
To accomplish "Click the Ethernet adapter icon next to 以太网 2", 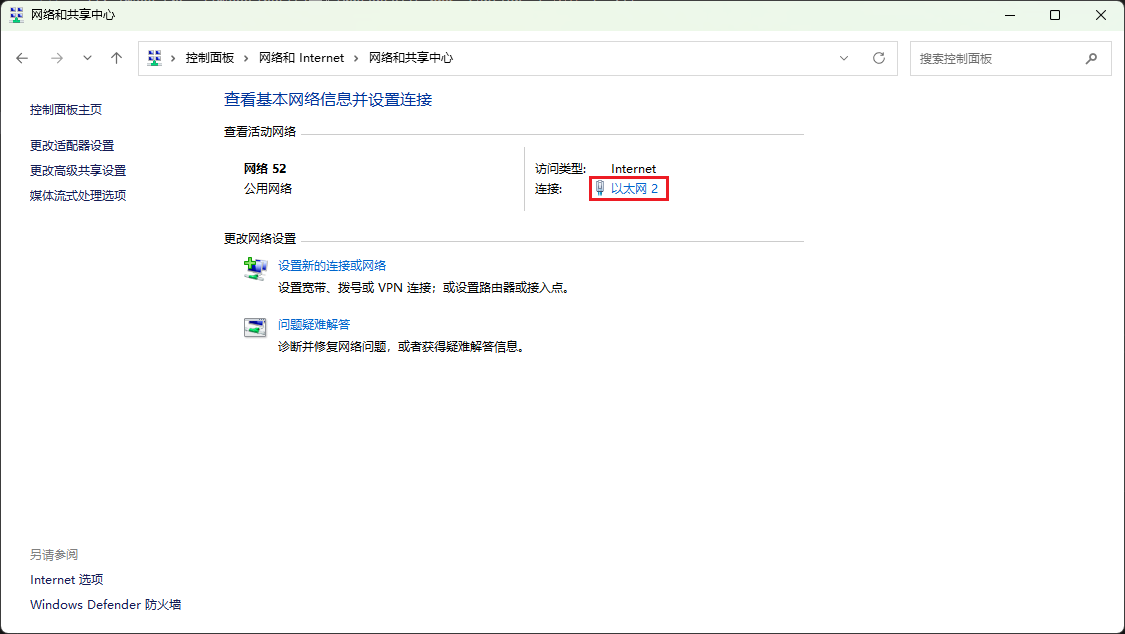I will [598, 188].
